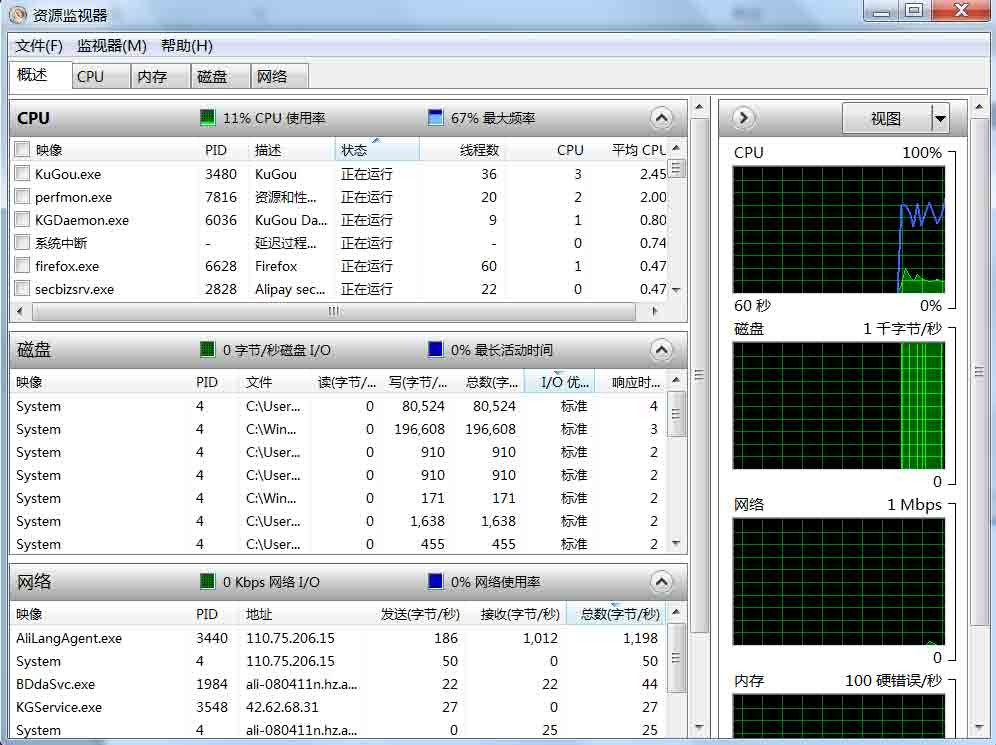
Task: Click the blue 网络使用率 indicator square
Action: [435, 582]
